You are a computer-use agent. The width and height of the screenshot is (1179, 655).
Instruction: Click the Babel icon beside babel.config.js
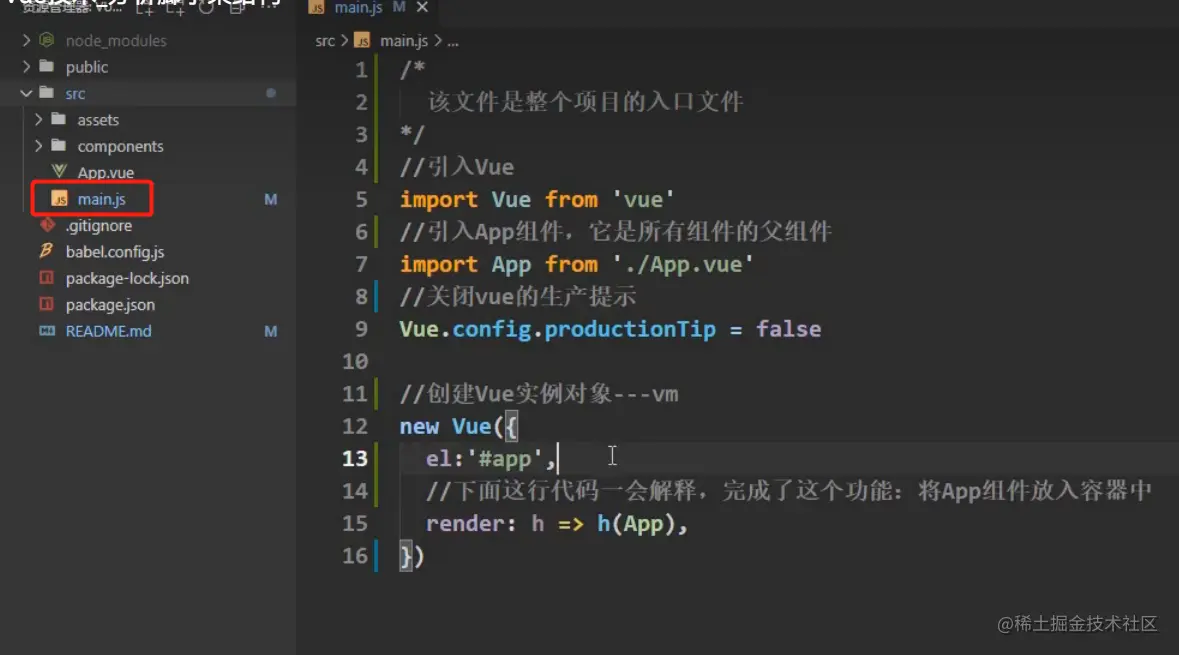tap(47, 251)
